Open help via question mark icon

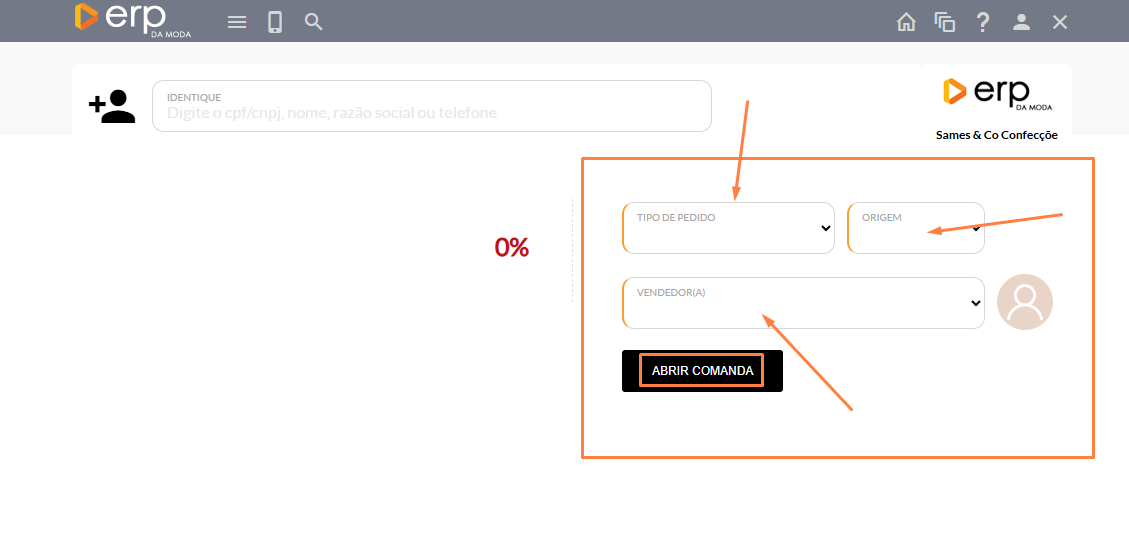pyautogui.click(x=983, y=22)
